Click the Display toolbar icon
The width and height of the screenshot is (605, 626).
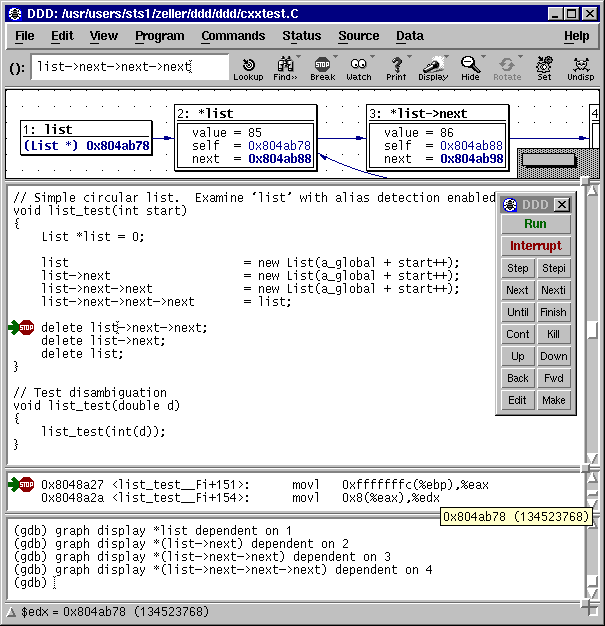pos(433,68)
